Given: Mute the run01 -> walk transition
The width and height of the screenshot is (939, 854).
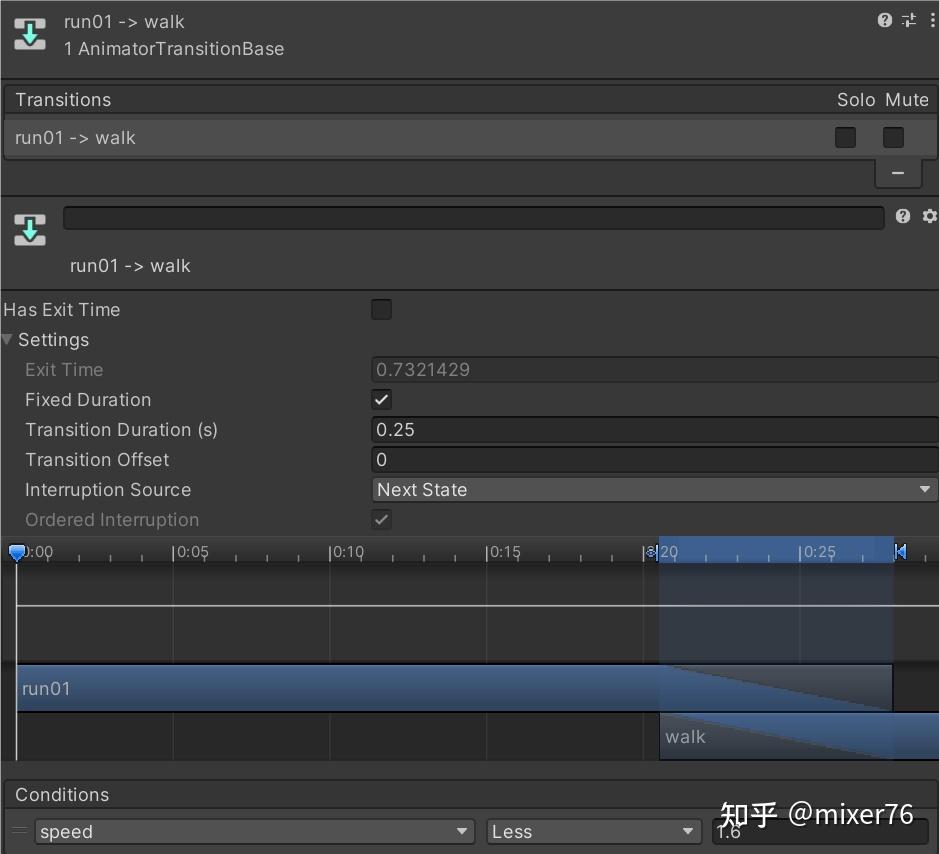Looking at the screenshot, I should (892, 137).
